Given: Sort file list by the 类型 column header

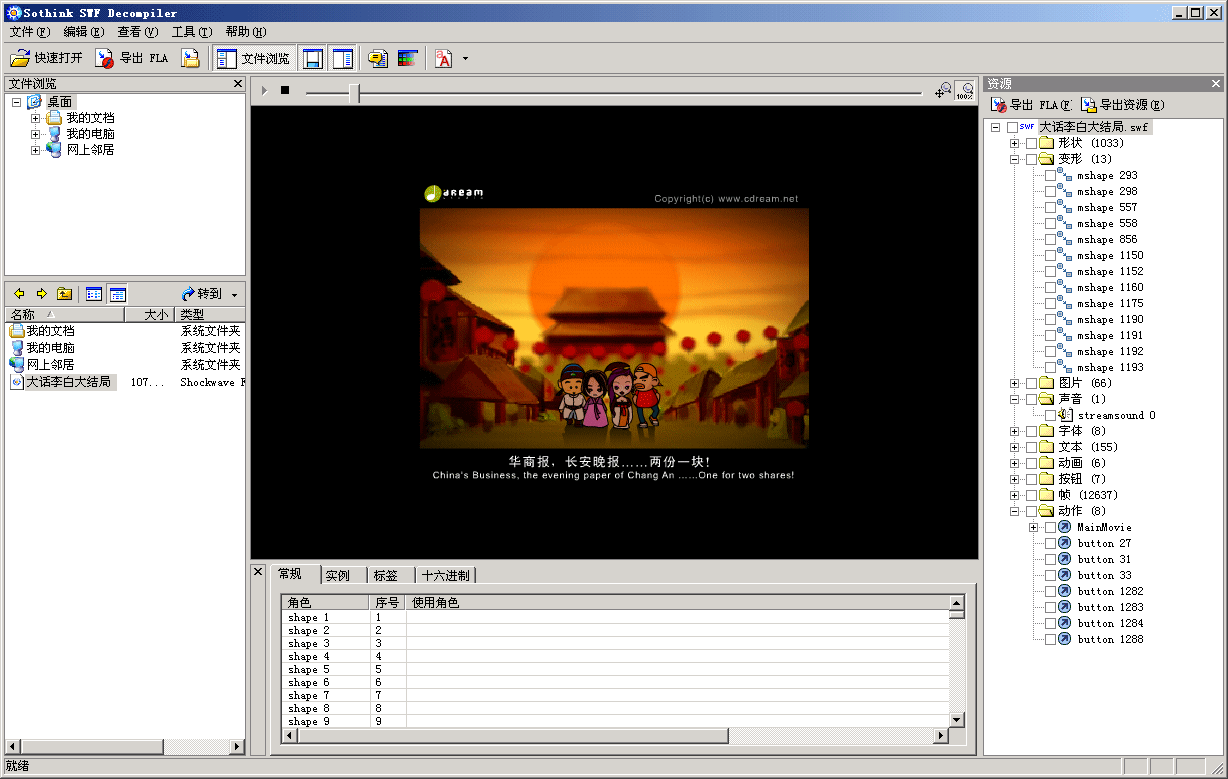Looking at the screenshot, I should click(x=210, y=315).
